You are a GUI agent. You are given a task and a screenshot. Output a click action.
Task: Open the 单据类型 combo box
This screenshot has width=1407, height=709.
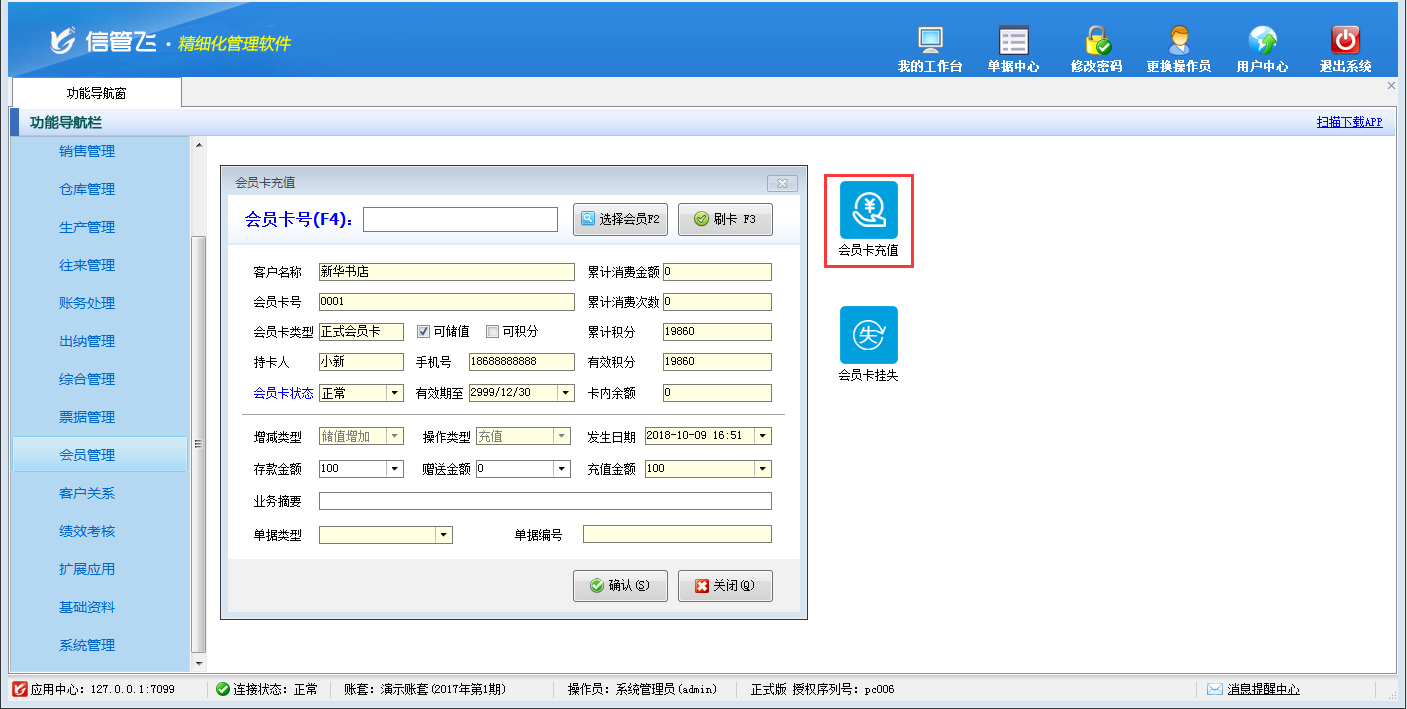pyautogui.click(x=443, y=536)
